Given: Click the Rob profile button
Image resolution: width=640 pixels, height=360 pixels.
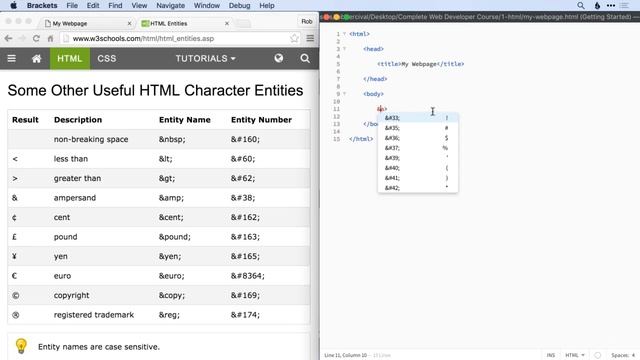Looking at the screenshot, I should point(307,21).
